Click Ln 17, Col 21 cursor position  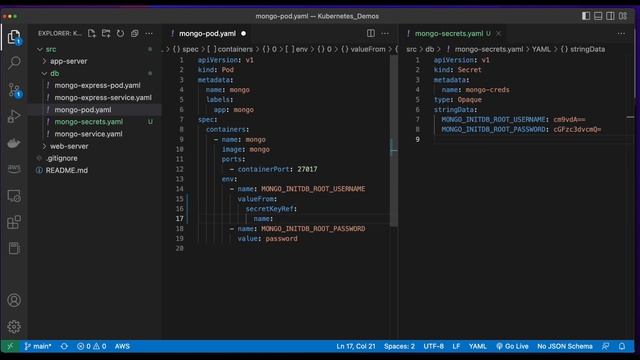tap(356, 346)
